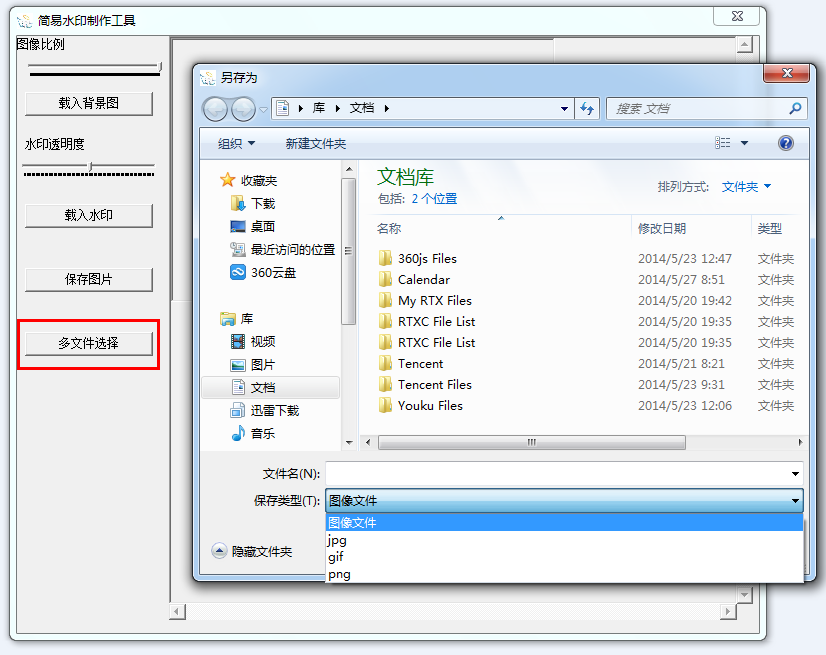Click 隐藏文件夹 toggle button
The height and width of the screenshot is (655, 826).
252,552
